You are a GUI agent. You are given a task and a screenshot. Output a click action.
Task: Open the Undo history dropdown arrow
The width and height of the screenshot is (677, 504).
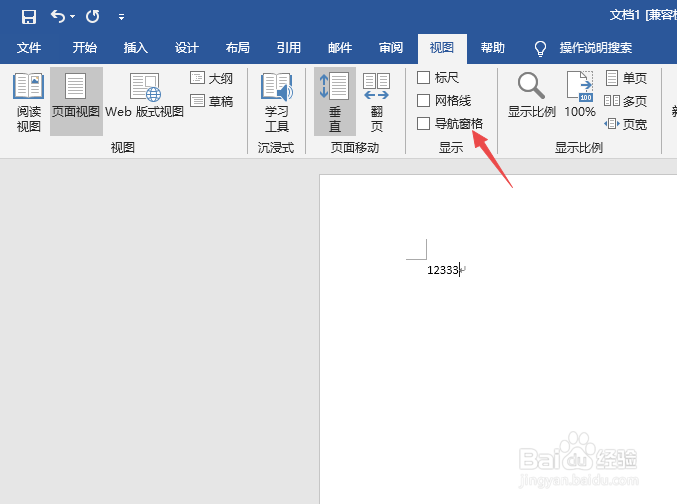pos(73,17)
